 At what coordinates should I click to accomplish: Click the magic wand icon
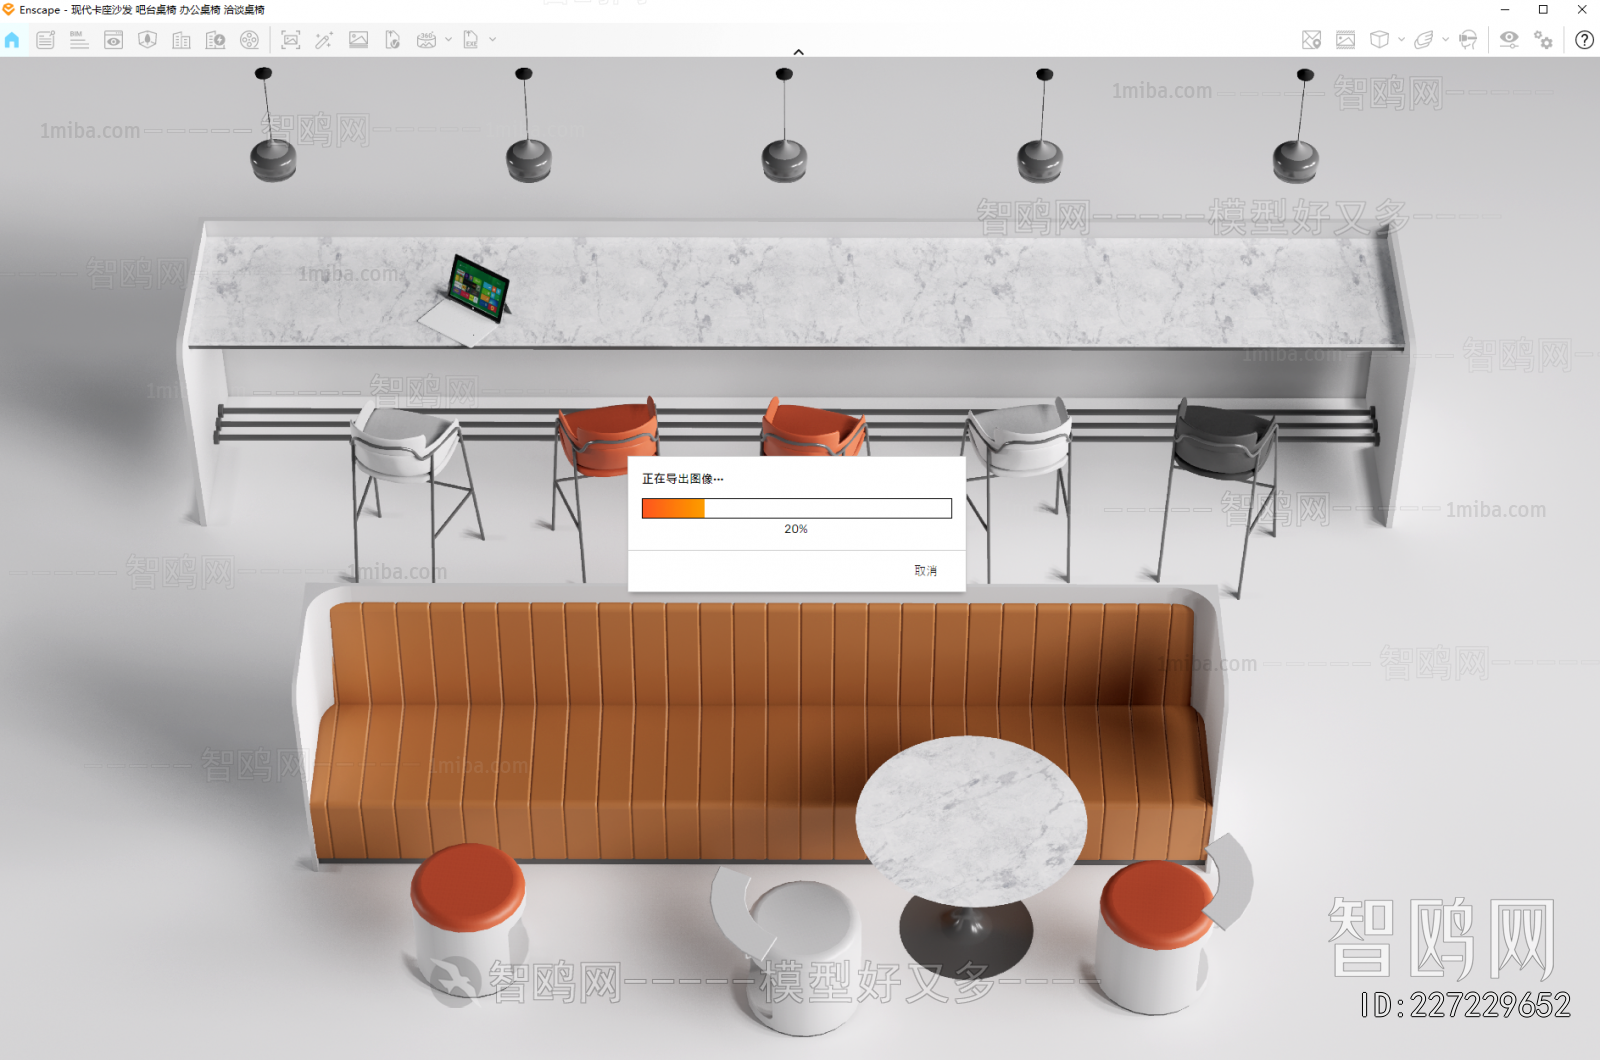click(x=324, y=40)
